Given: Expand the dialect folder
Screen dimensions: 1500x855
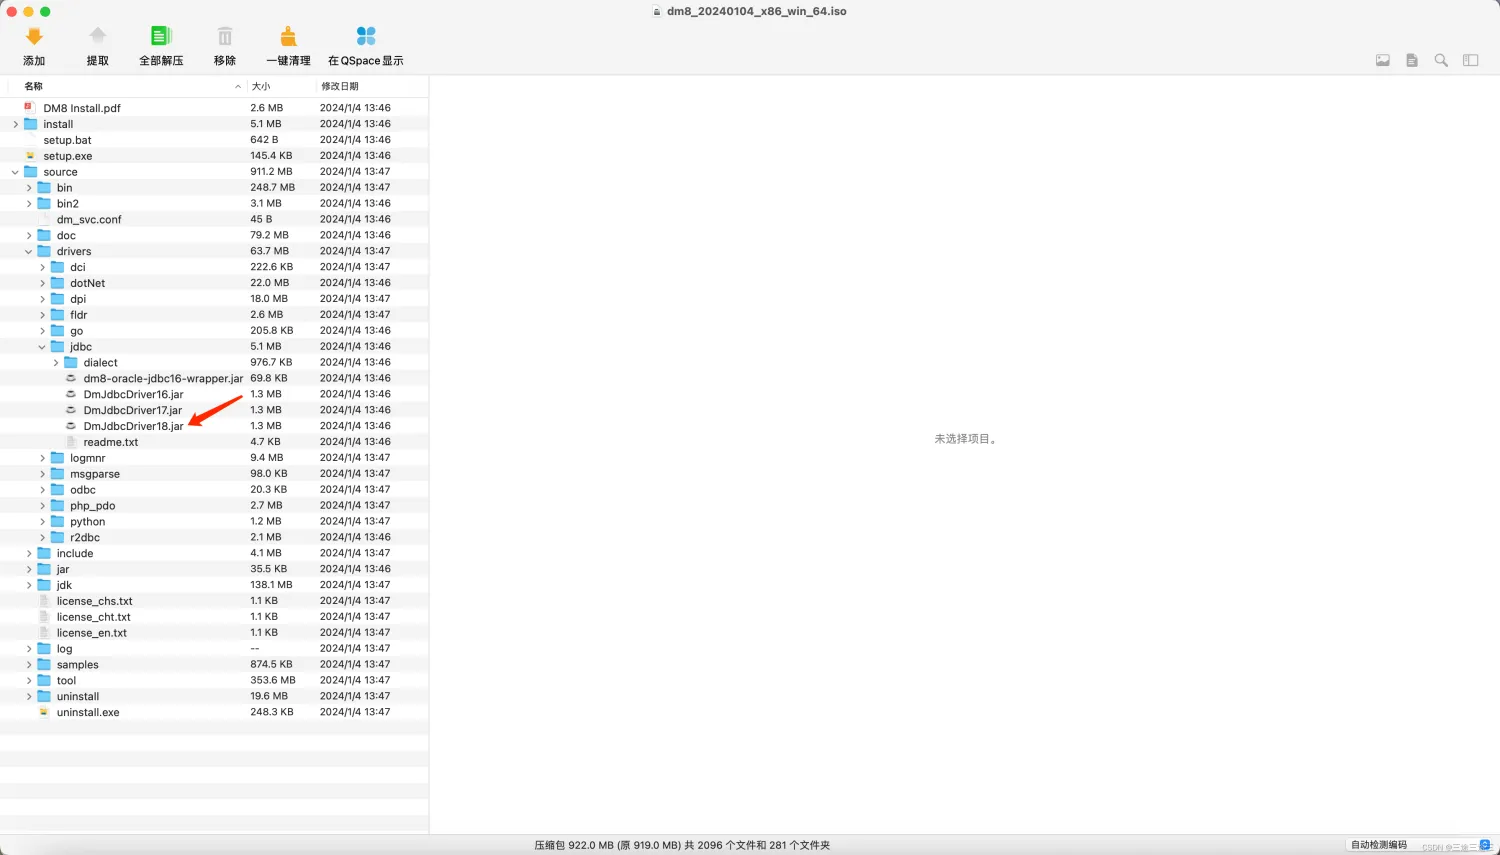Looking at the screenshot, I should tap(56, 363).
